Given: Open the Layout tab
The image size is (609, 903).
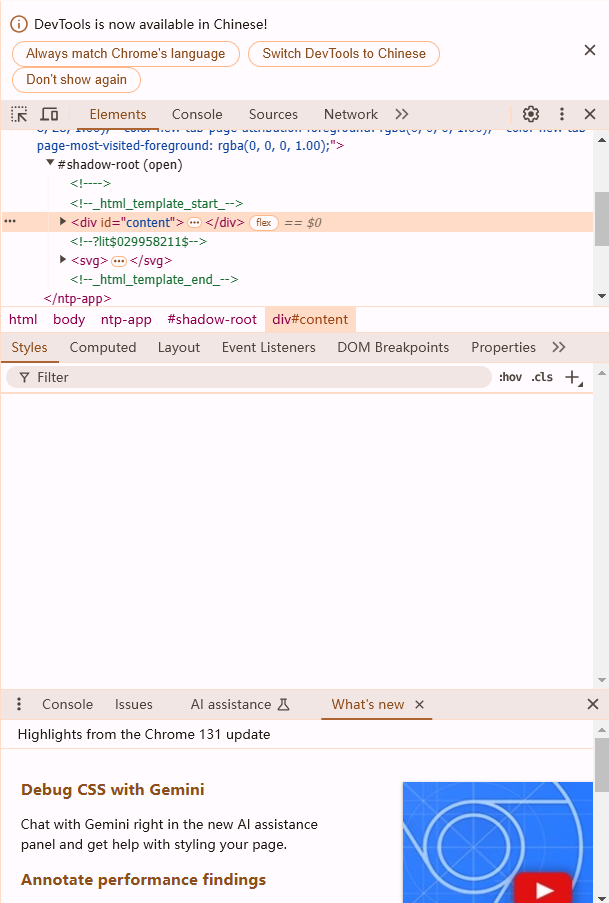Looking at the screenshot, I should [179, 347].
